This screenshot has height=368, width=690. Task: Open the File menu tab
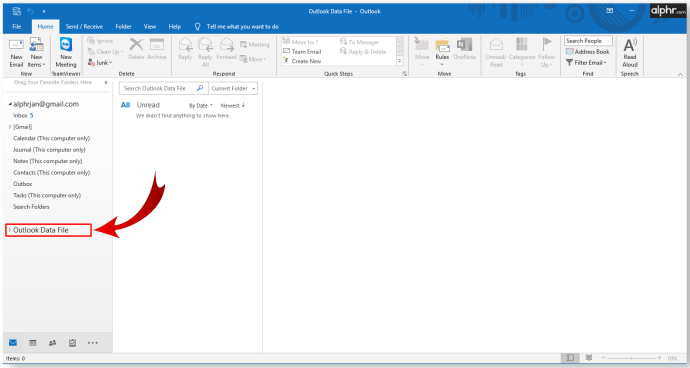17,27
